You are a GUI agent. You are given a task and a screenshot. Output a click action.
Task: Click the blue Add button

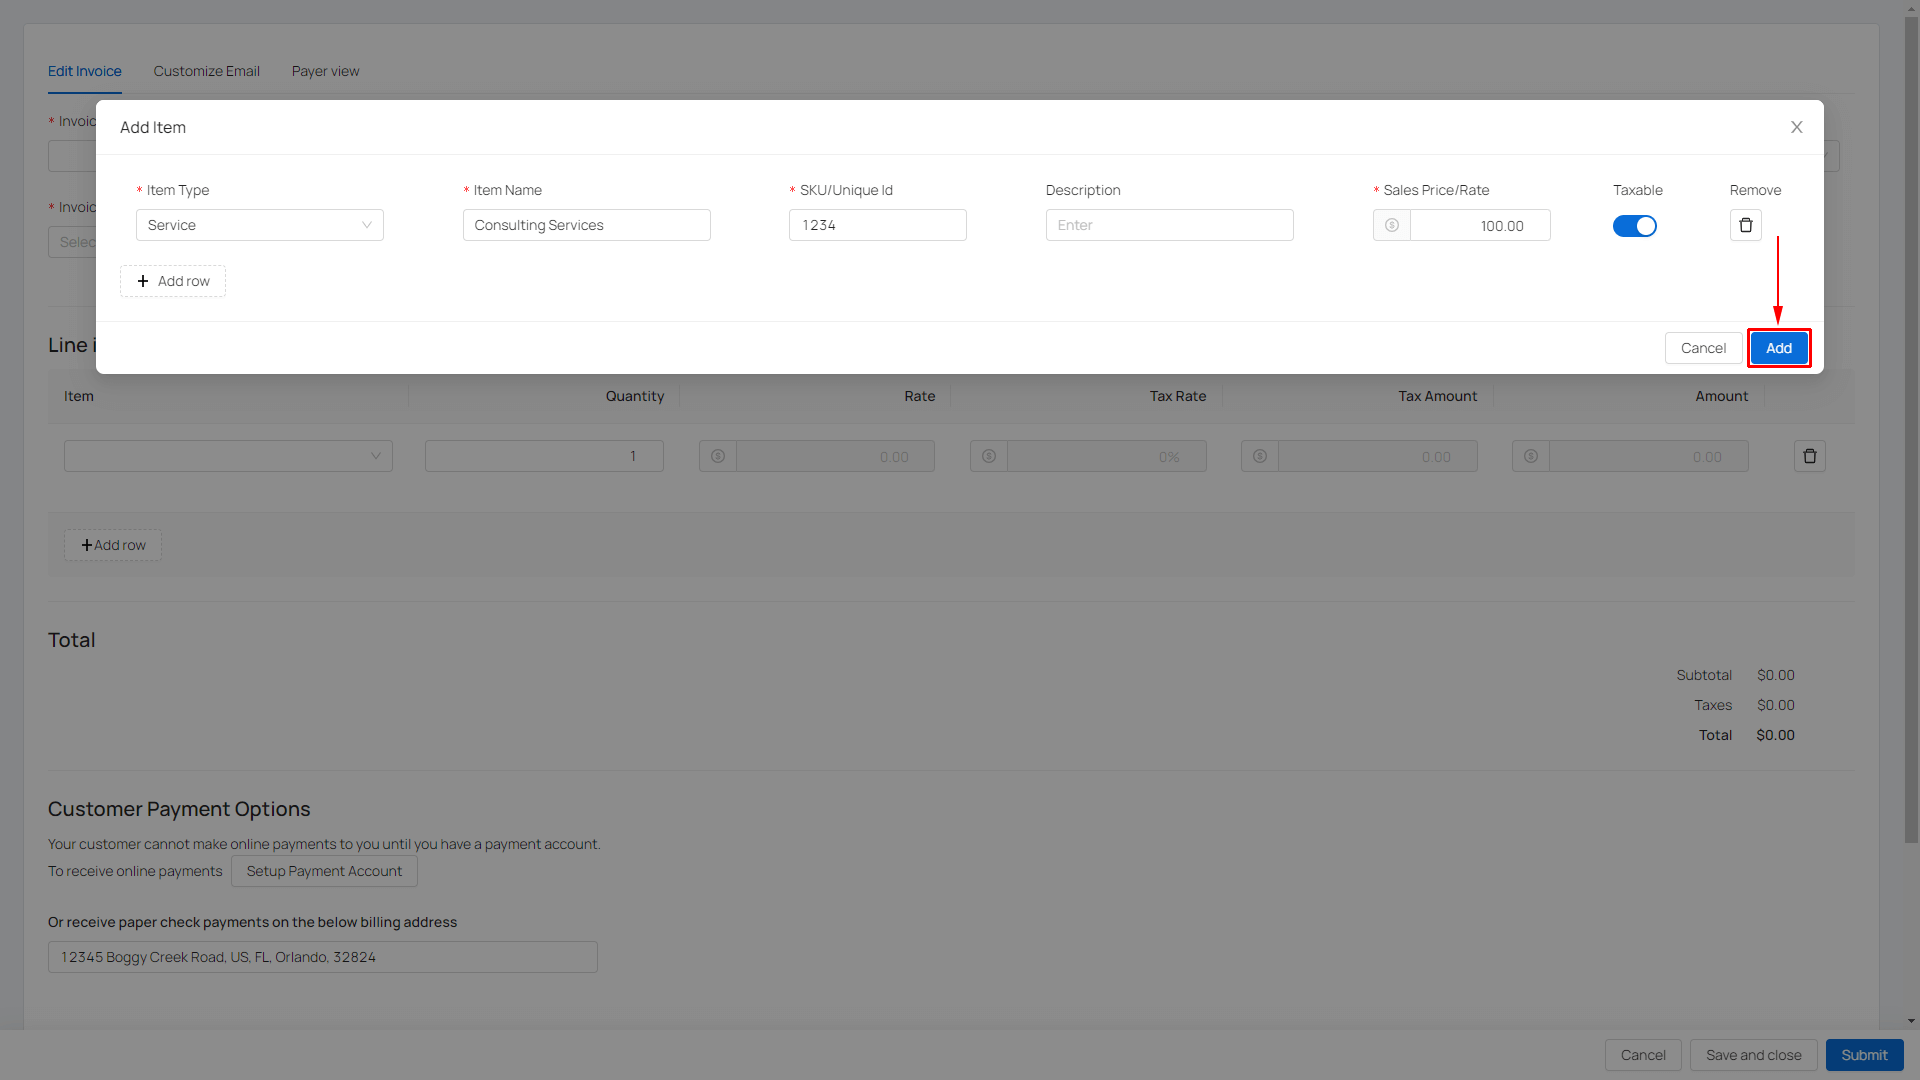(x=1778, y=348)
